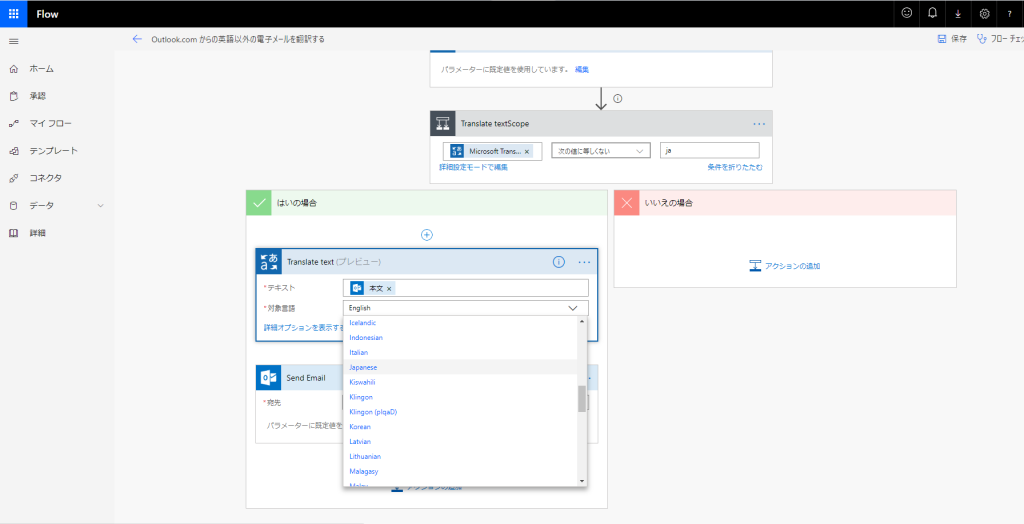
Task: Click the Send Email action title
Action: coord(306,378)
